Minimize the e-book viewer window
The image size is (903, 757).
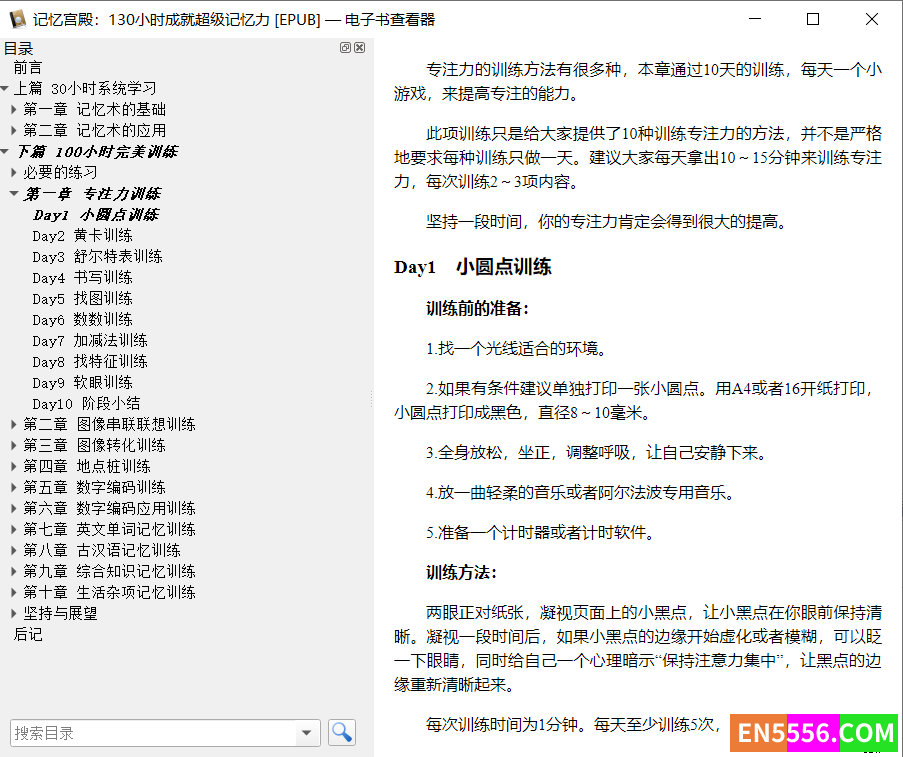(x=755, y=19)
